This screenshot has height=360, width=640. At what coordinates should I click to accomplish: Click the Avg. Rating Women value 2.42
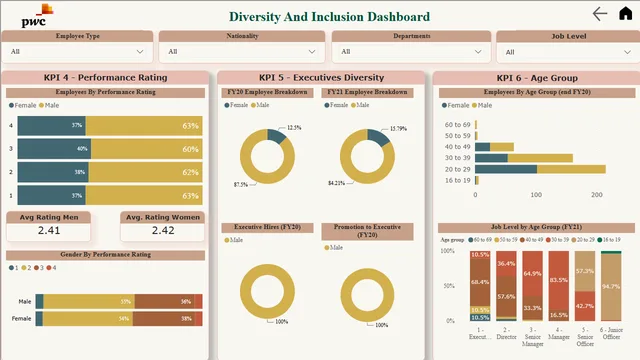[x=163, y=230]
